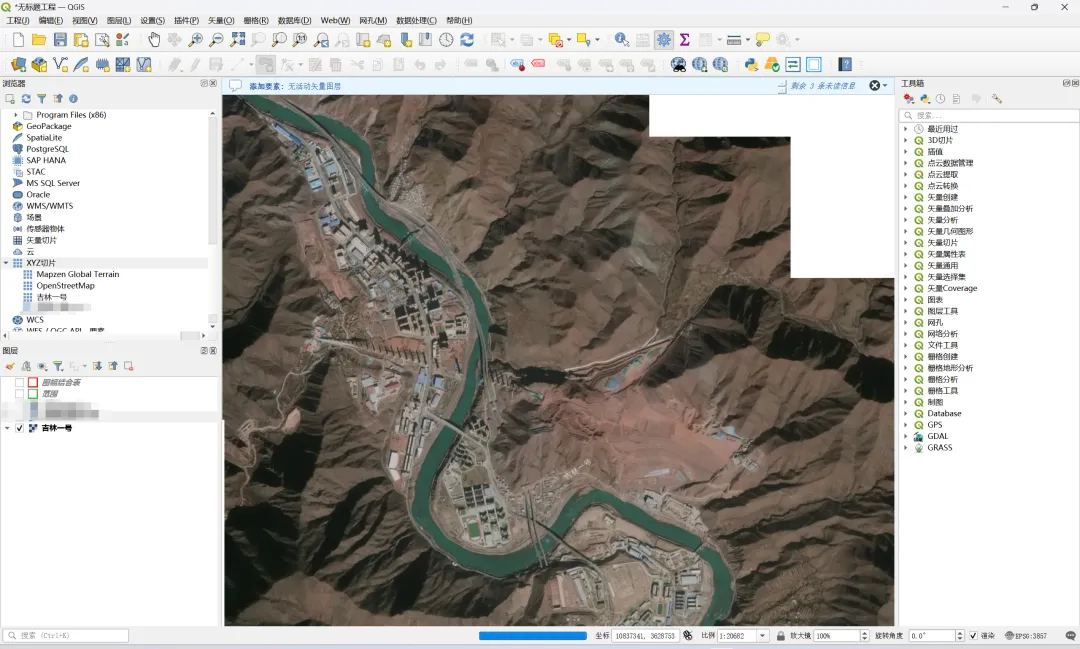Select the PostgreSQL browser item

coord(48,149)
